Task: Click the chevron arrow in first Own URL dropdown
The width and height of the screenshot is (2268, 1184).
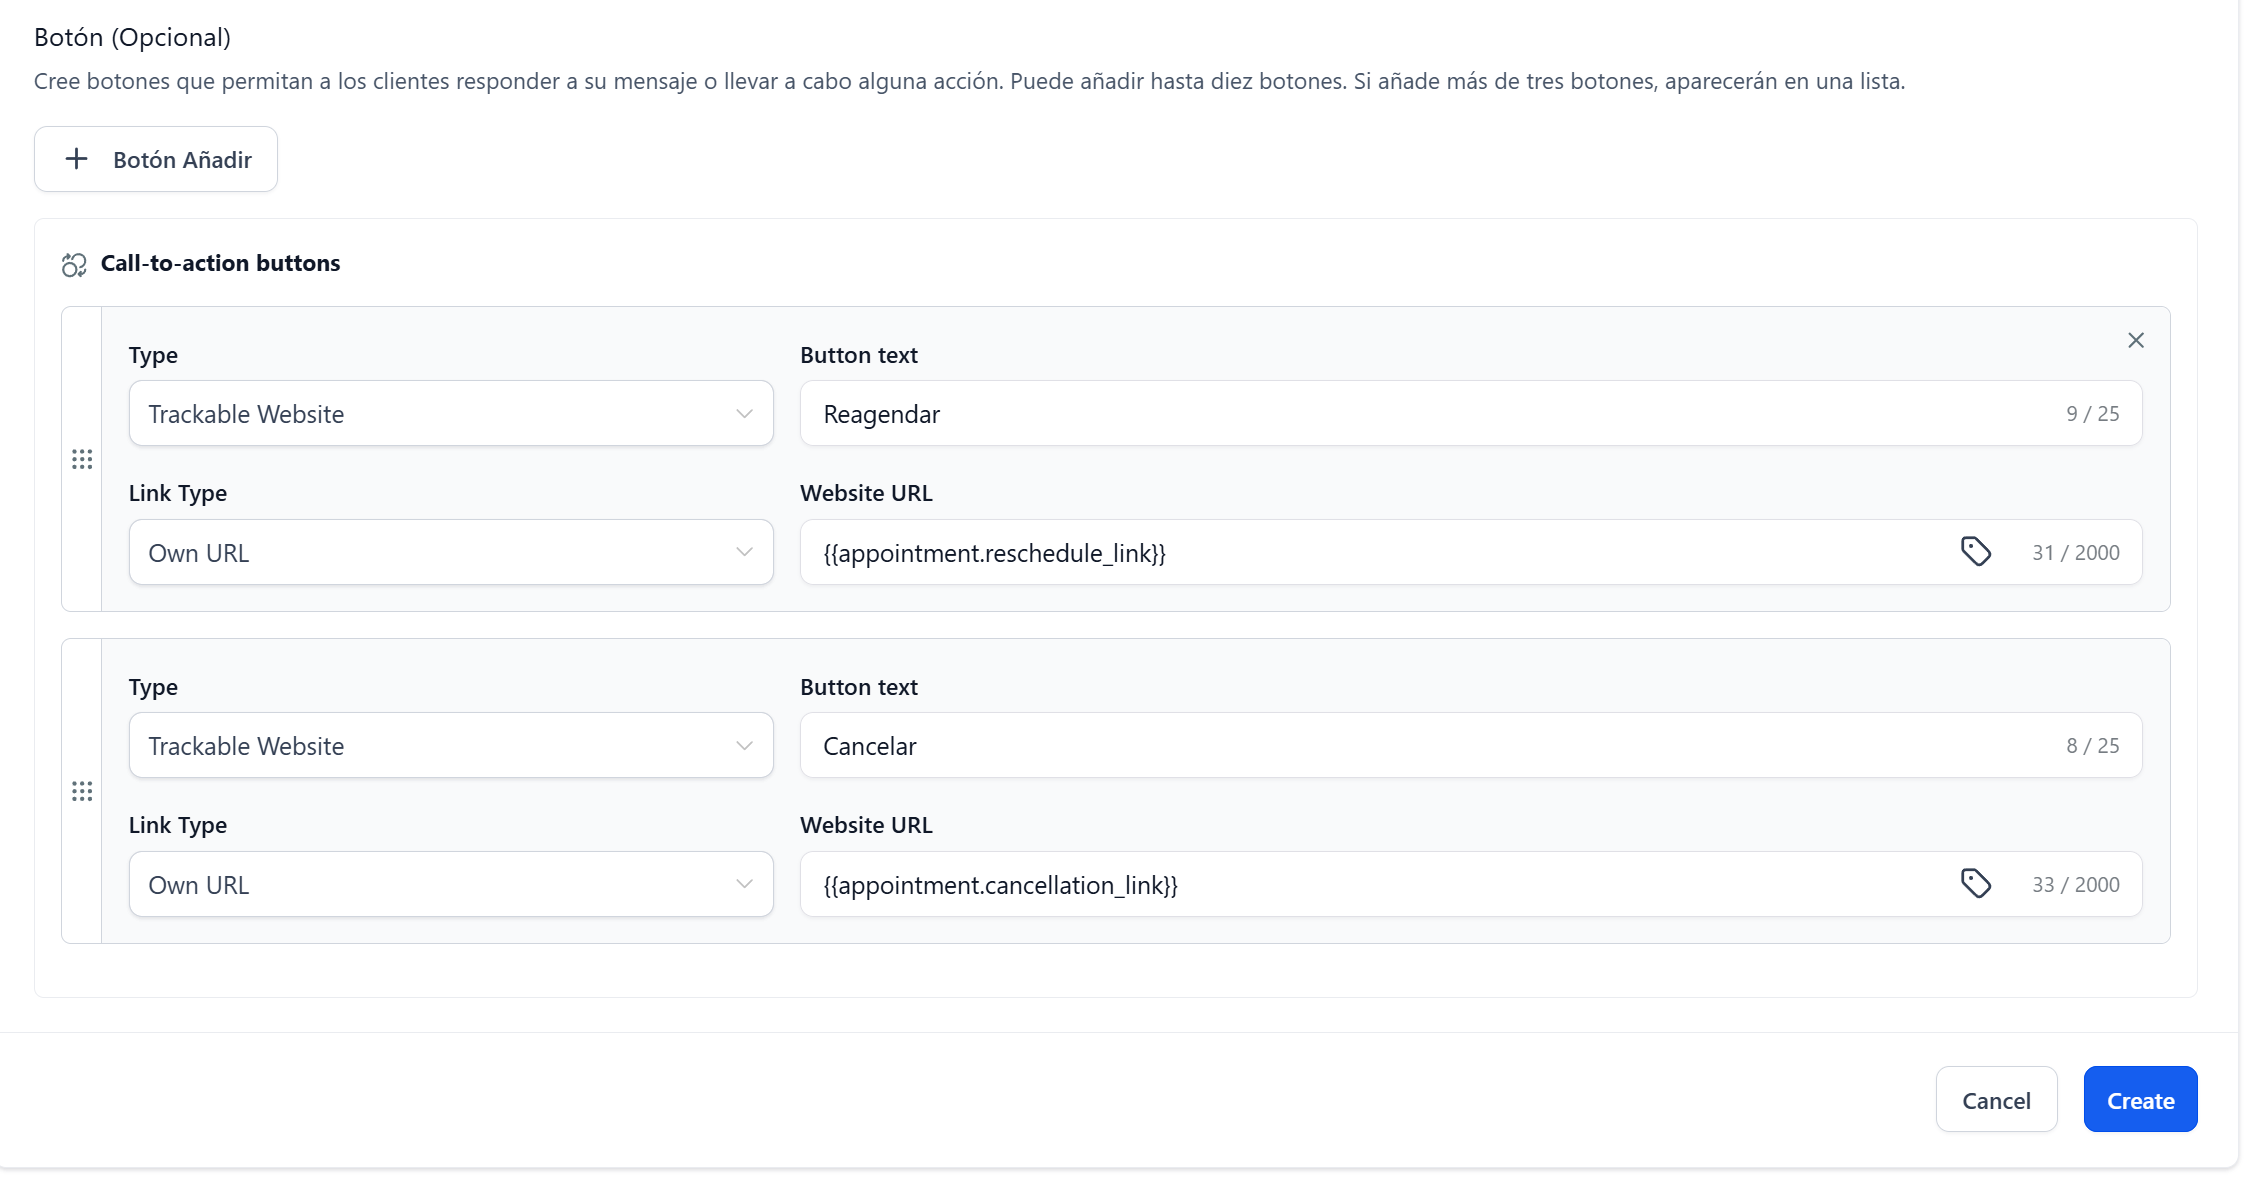Action: click(x=744, y=552)
